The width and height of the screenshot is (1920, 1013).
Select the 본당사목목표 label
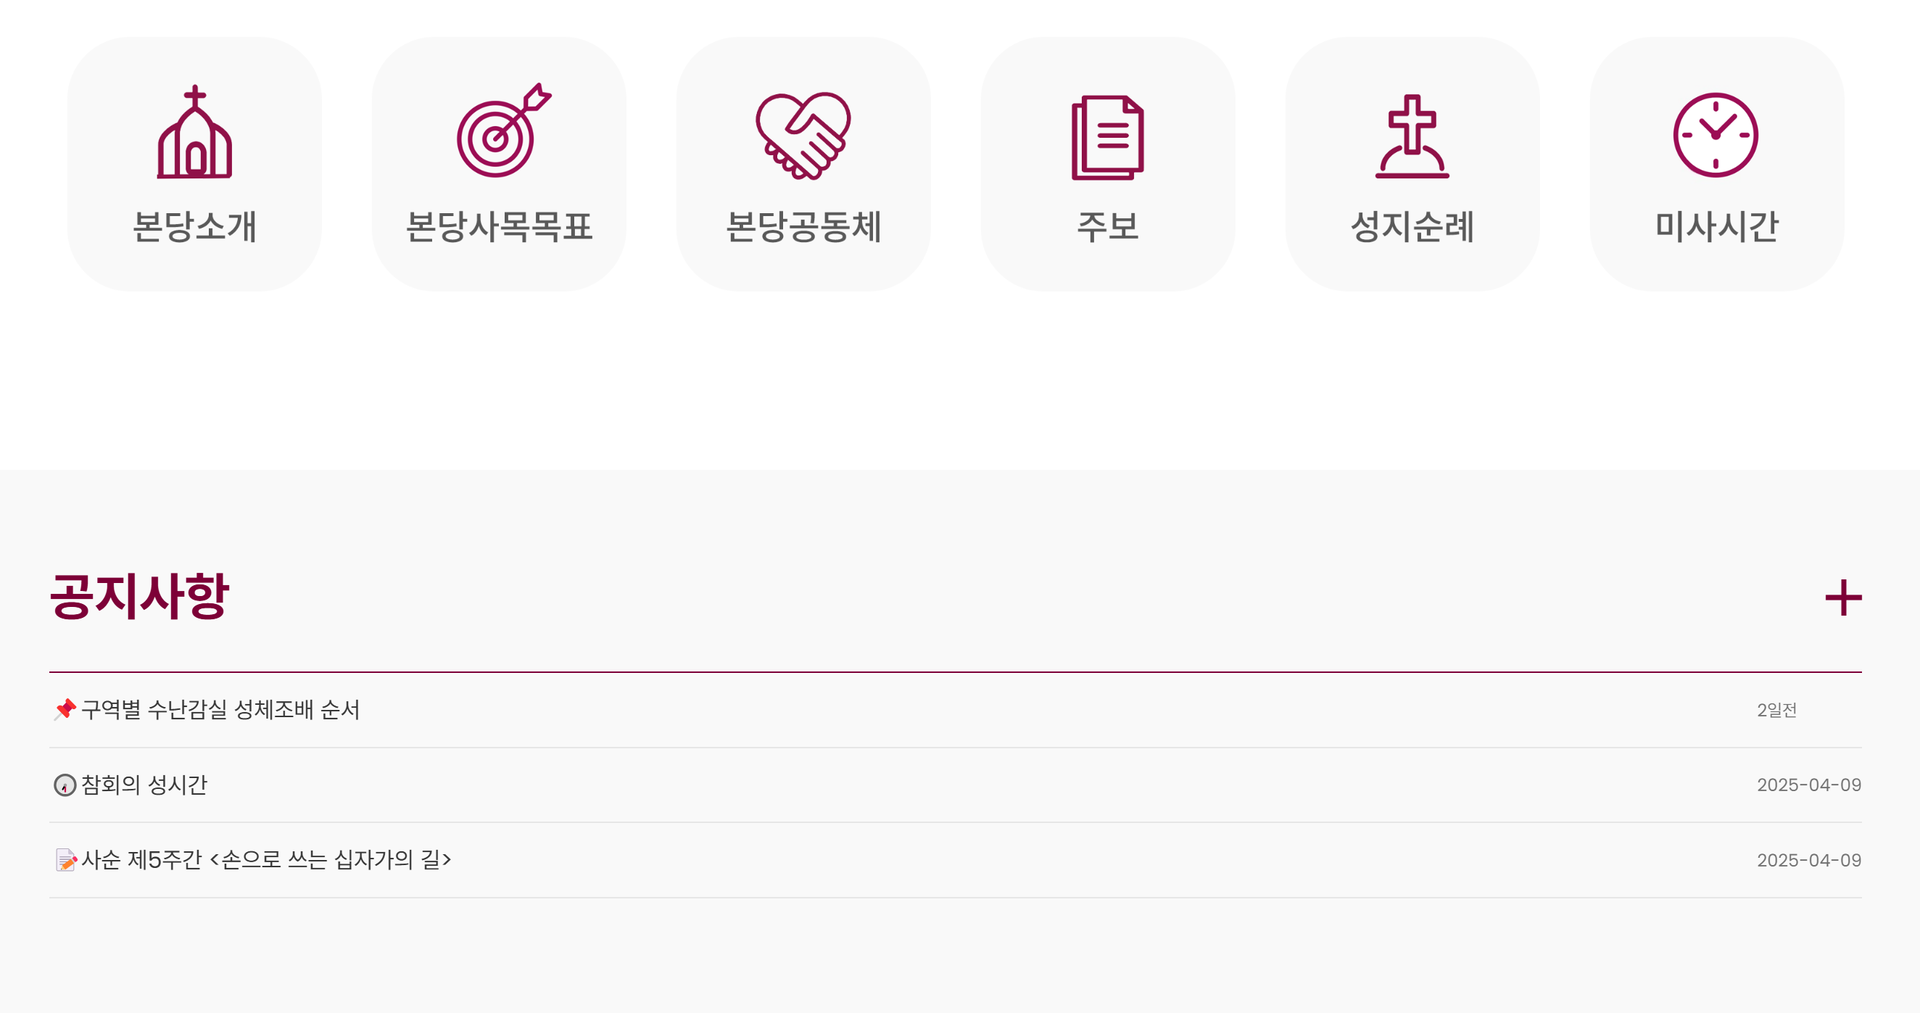coord(499,226)
